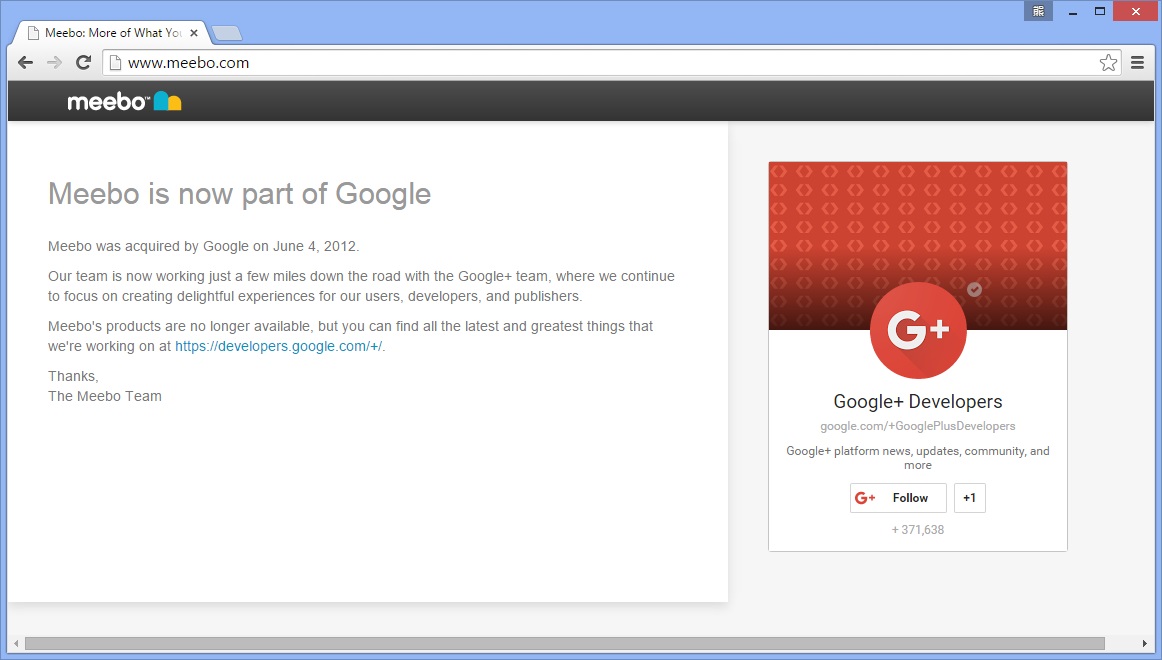This screenshot has width=1162, height=660.
Task: Minimize the Chrome window
Action: (1072, 11)
